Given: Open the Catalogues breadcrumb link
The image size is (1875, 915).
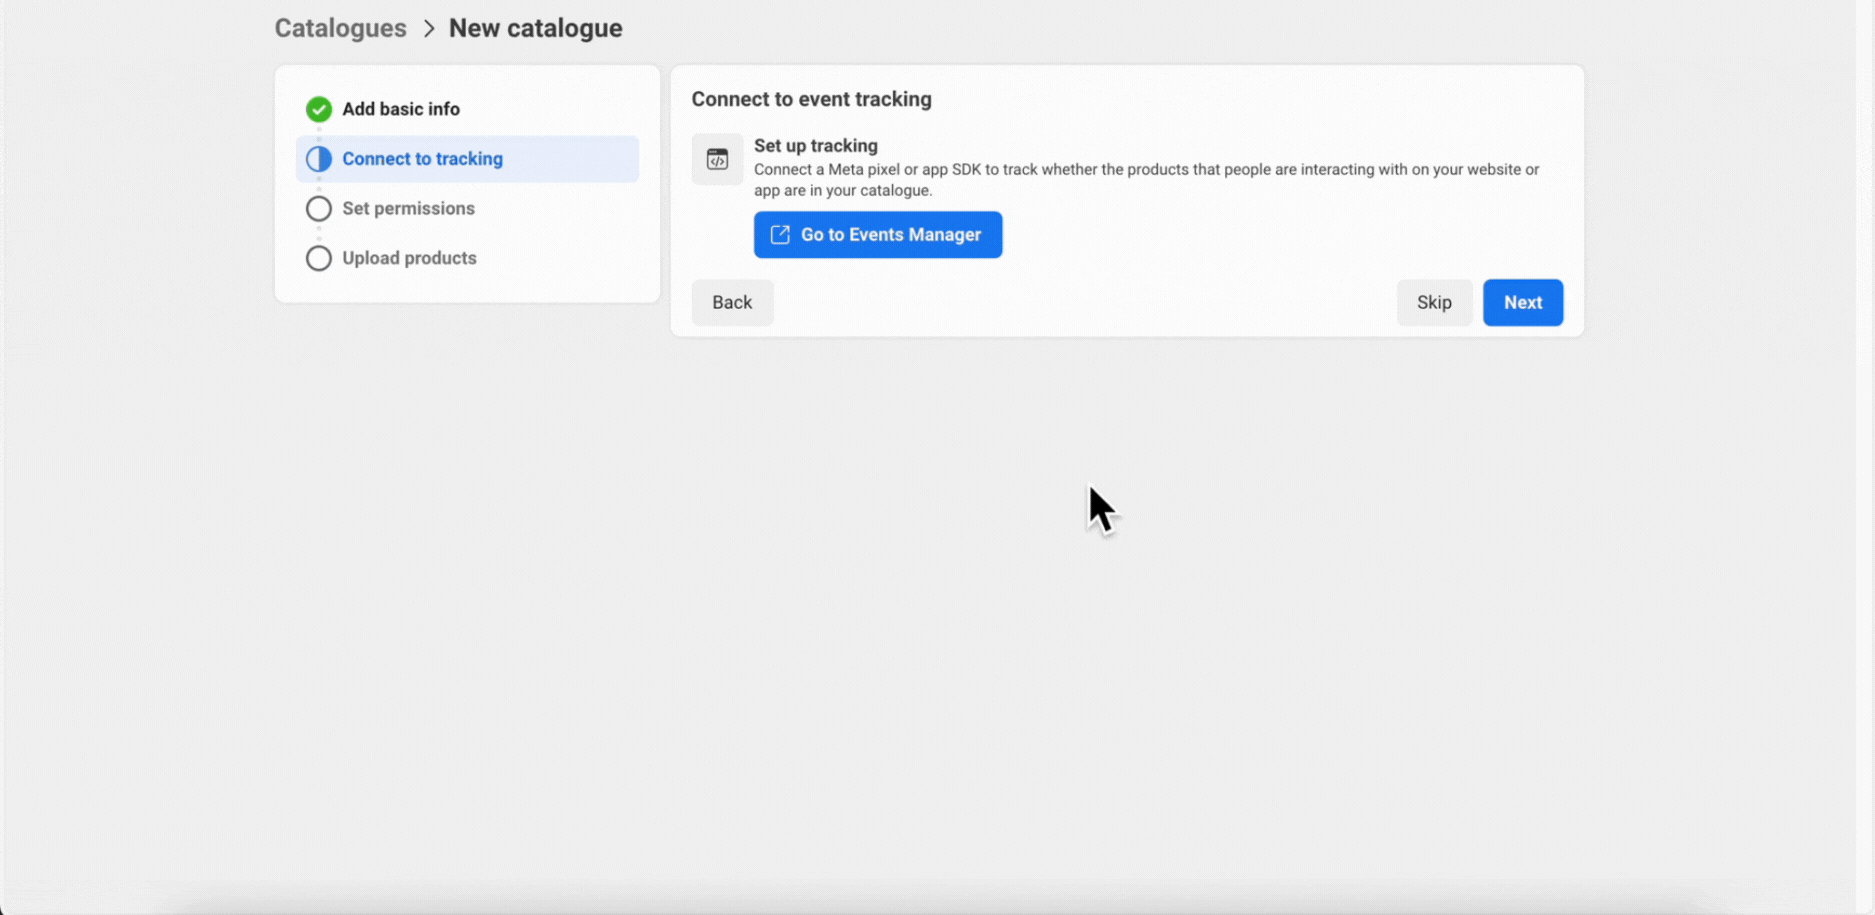Looking at the screenshot, I should (341, 28).
